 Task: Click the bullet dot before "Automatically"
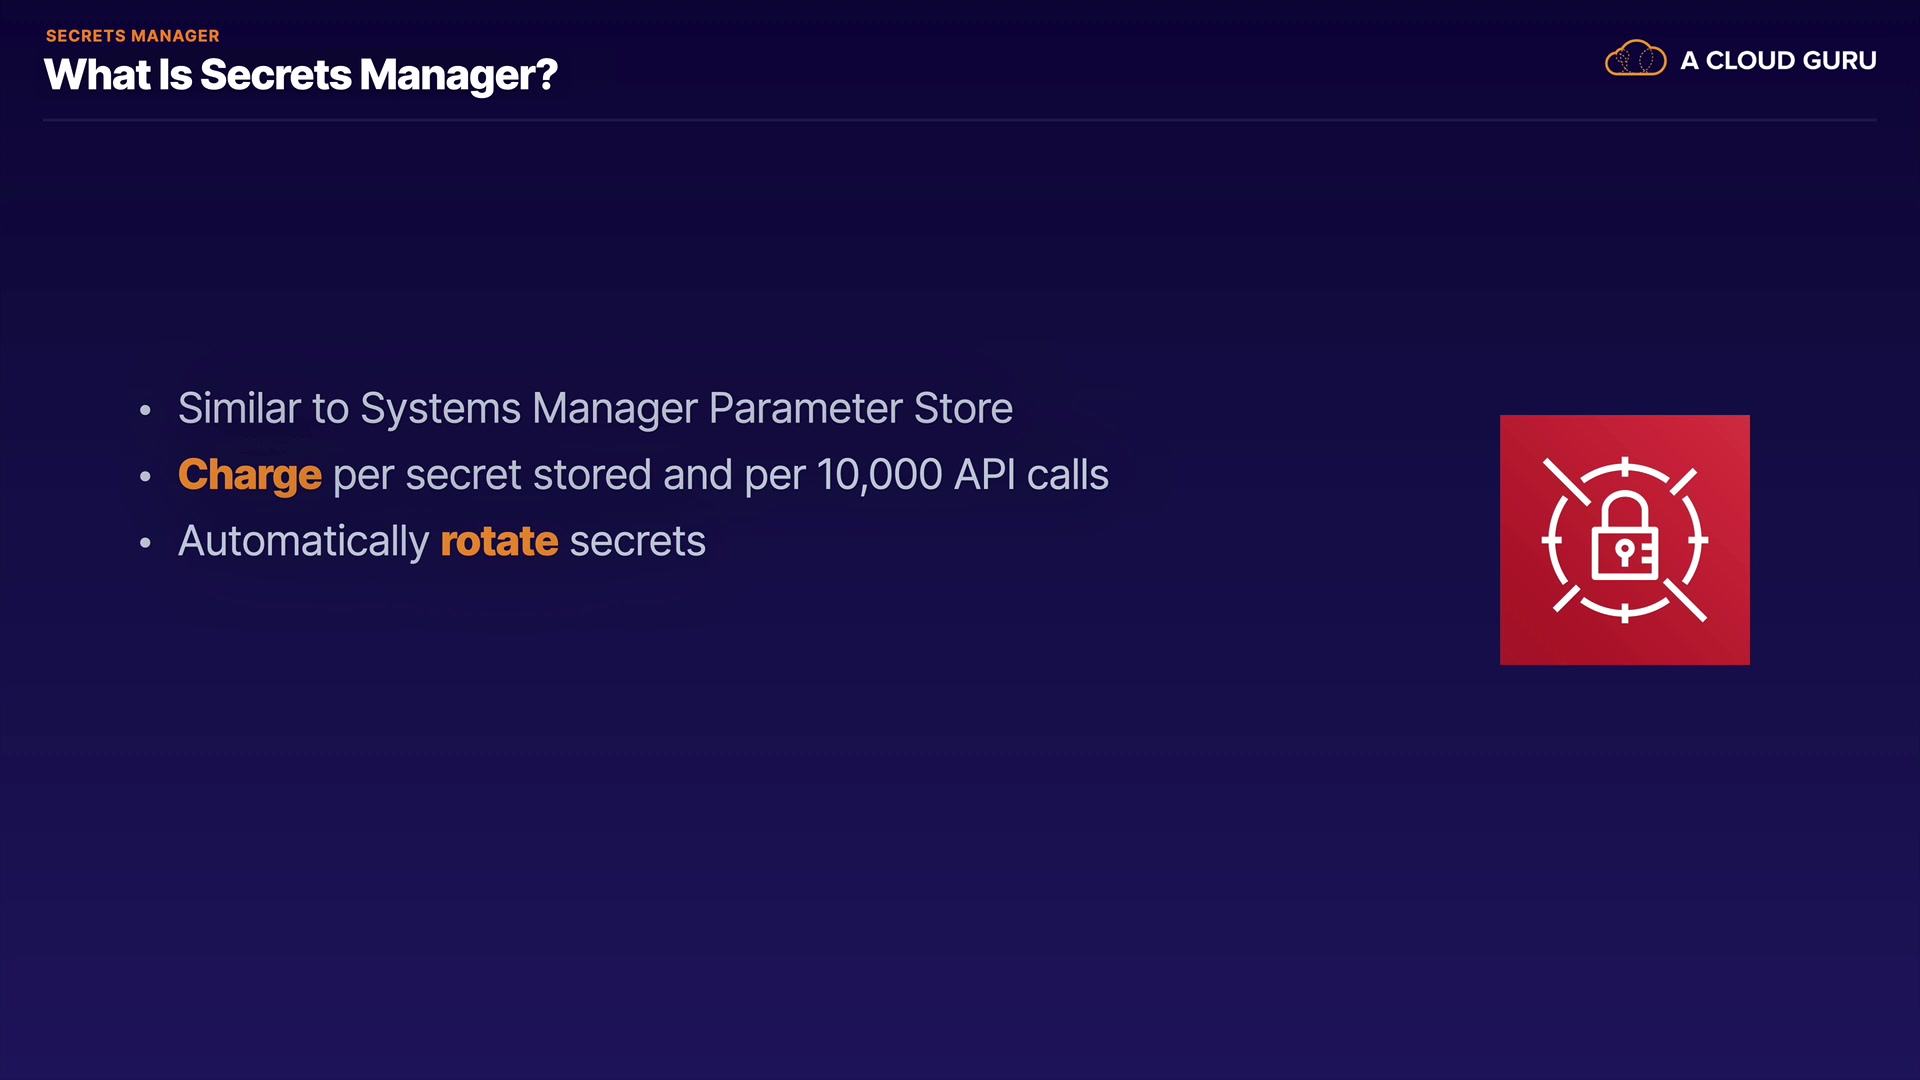coord(146,543)
